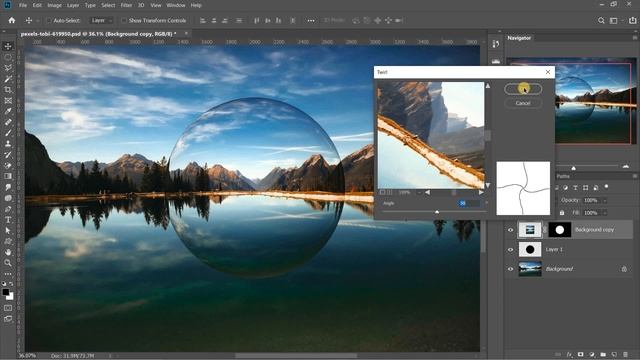
Task: Open the Opacity dropdown arrow
Action: point(605,200)
